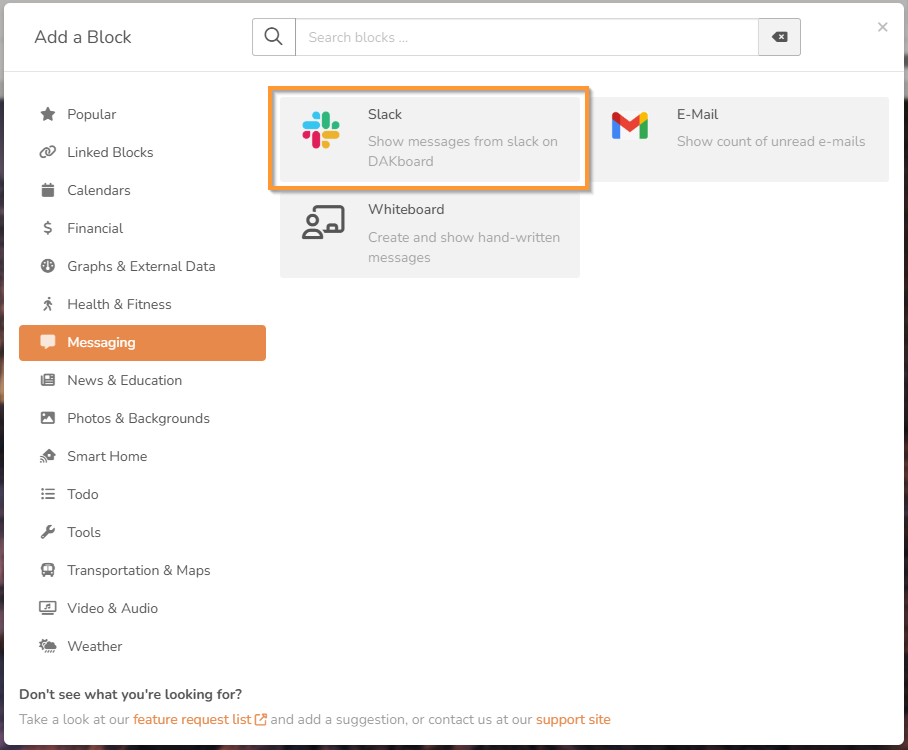Switch to News & Education category
This screenshot has width=908, height=750.
(x=142, y=381)
